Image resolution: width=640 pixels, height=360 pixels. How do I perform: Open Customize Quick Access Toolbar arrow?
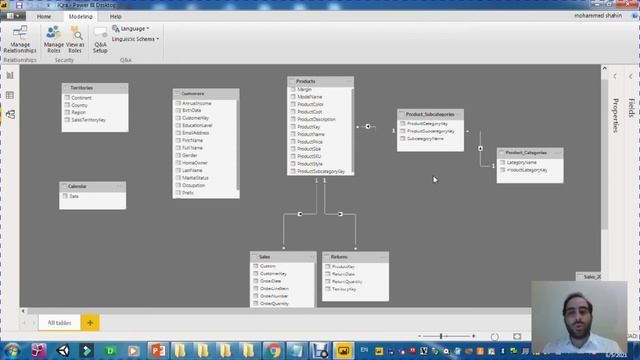[48, 5]
